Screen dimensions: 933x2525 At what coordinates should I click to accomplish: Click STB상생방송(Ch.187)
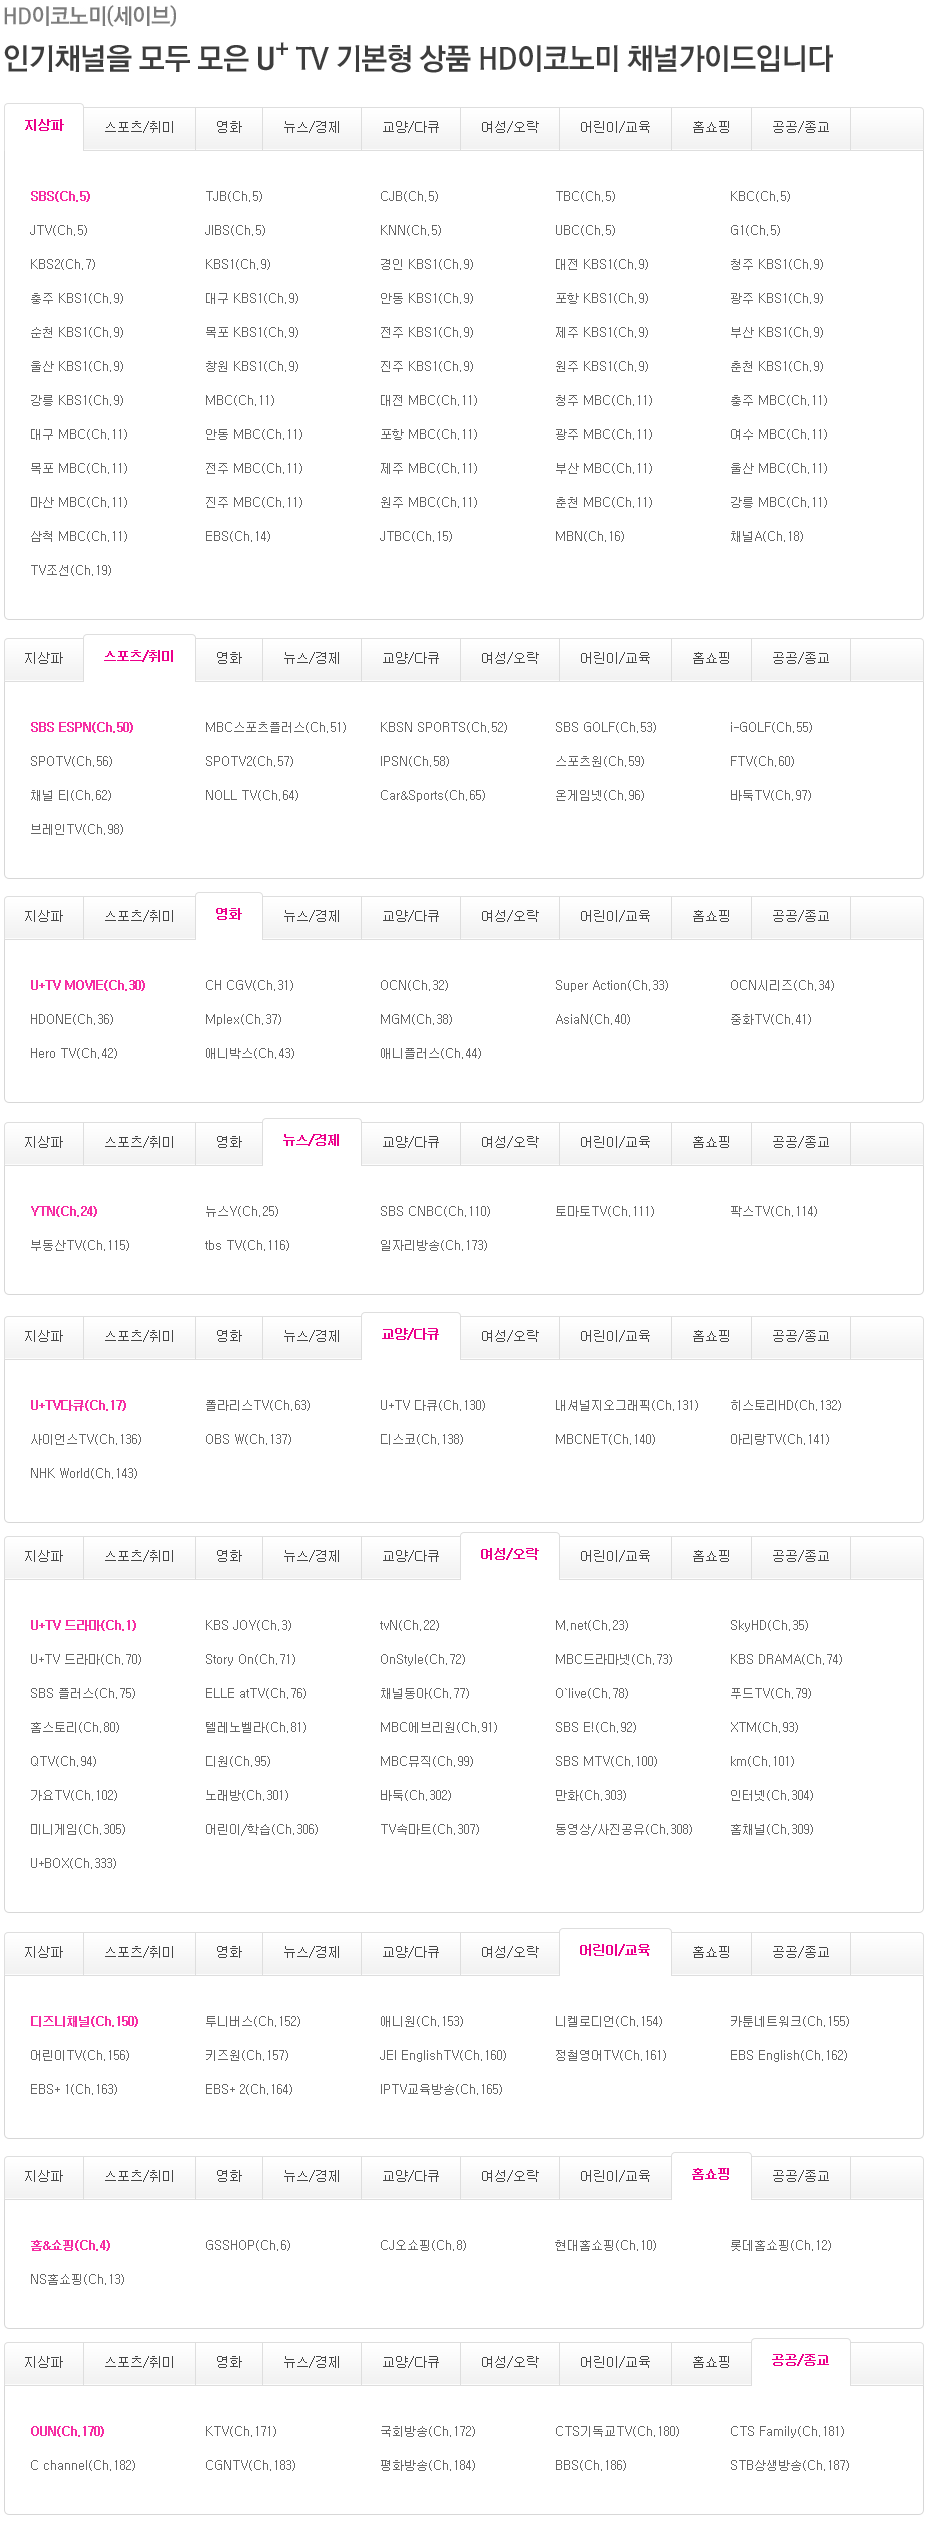point(790,2466)
